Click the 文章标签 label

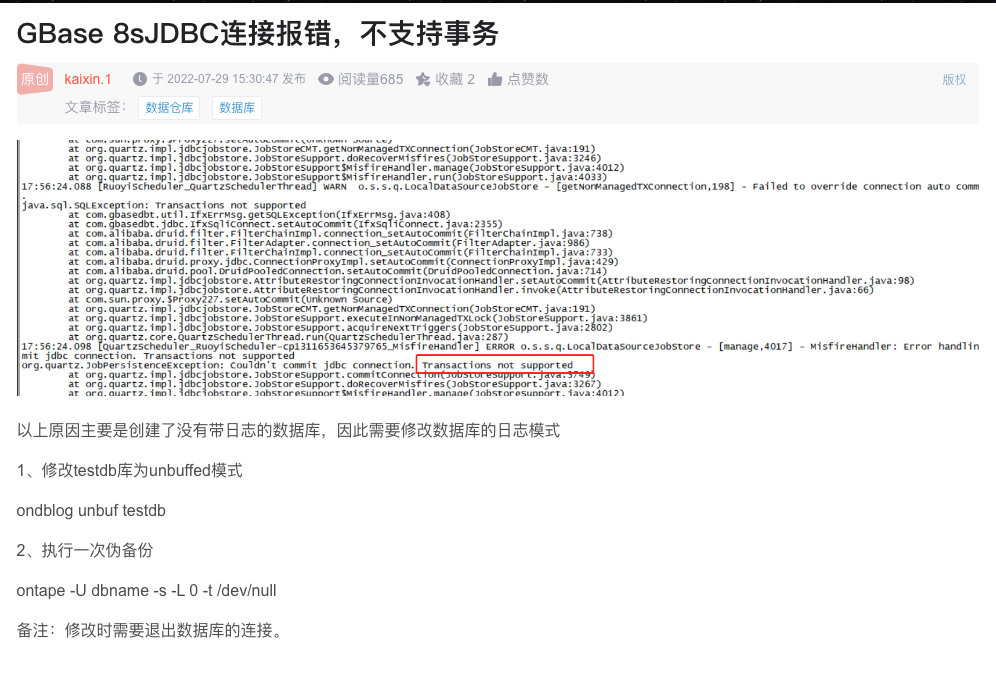95,107
